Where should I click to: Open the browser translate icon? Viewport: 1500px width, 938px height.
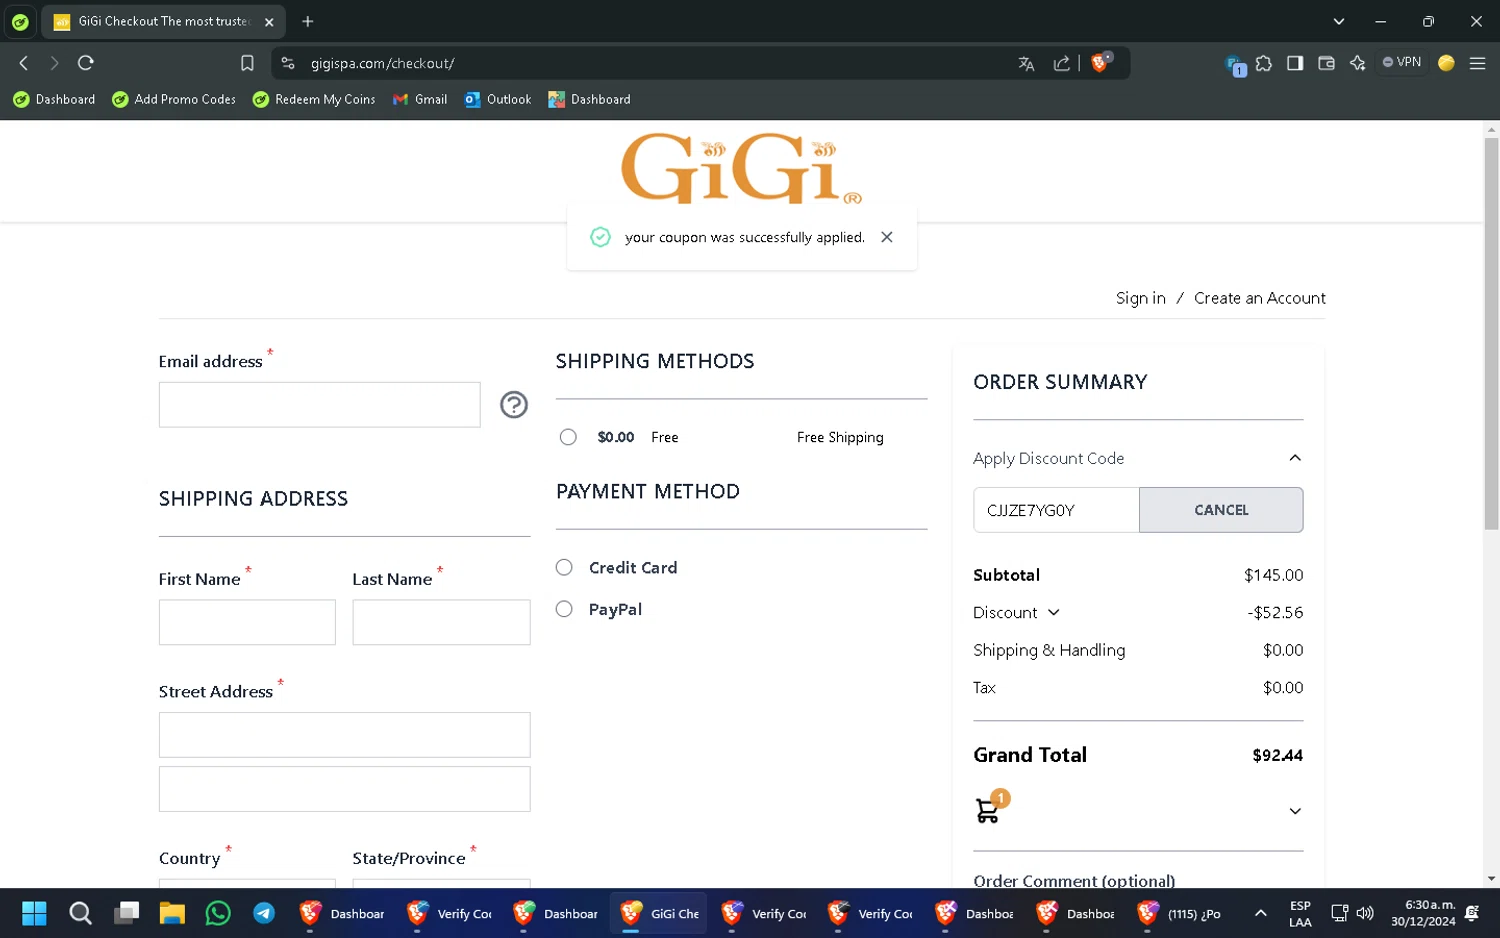pos(1026,63)
